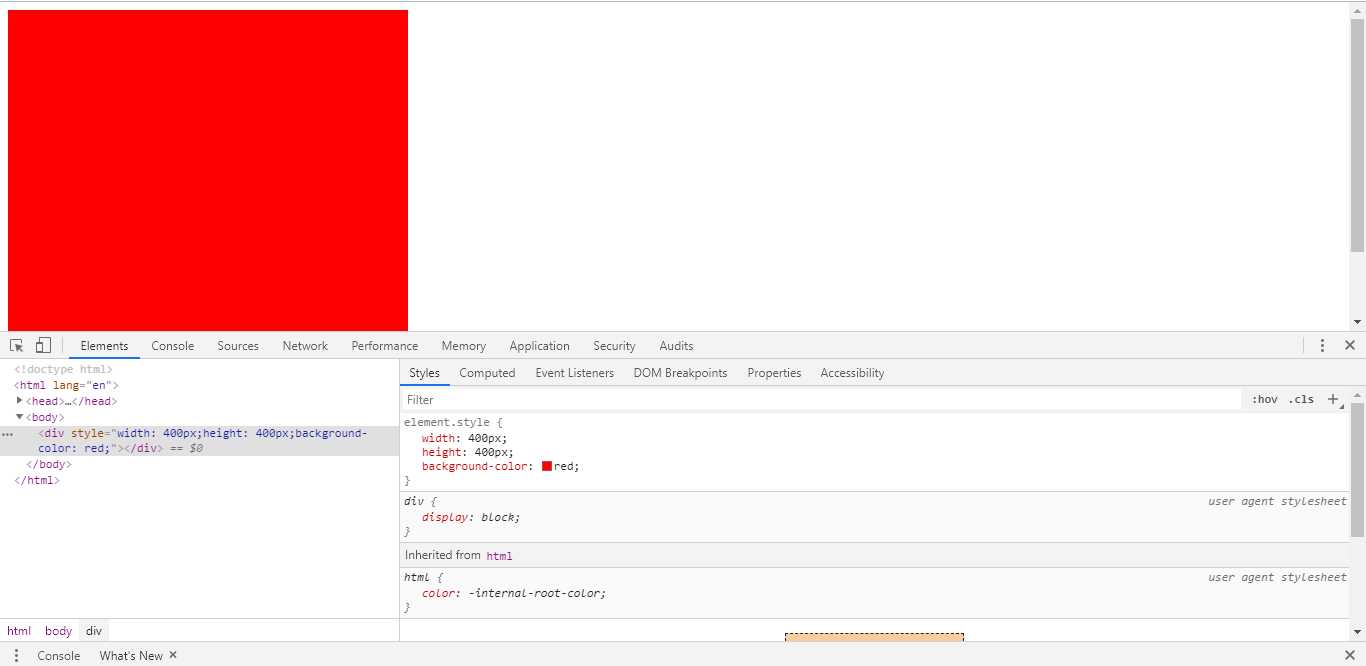This screenshot has height=666, width=1366.
Task: Toggle the .cls class editor button
Action: (1301, 399)
